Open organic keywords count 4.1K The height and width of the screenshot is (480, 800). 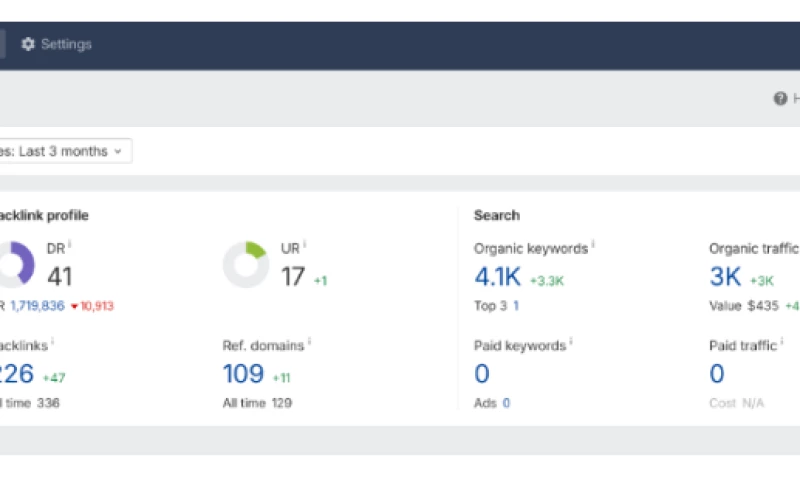pos(497,276)
